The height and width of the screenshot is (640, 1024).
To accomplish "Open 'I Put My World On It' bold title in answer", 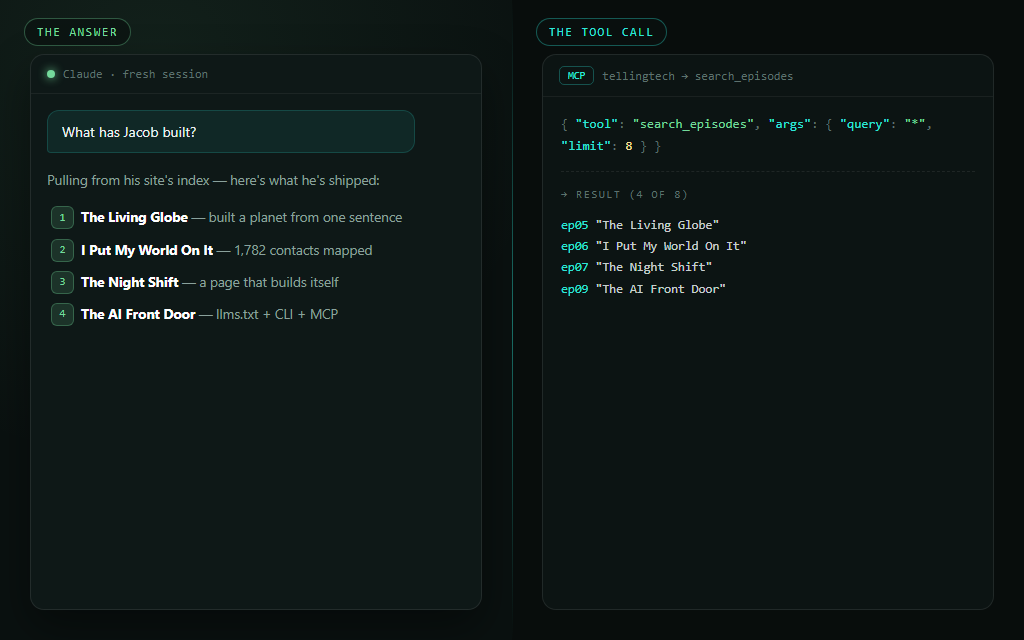I will coord(147,250).
